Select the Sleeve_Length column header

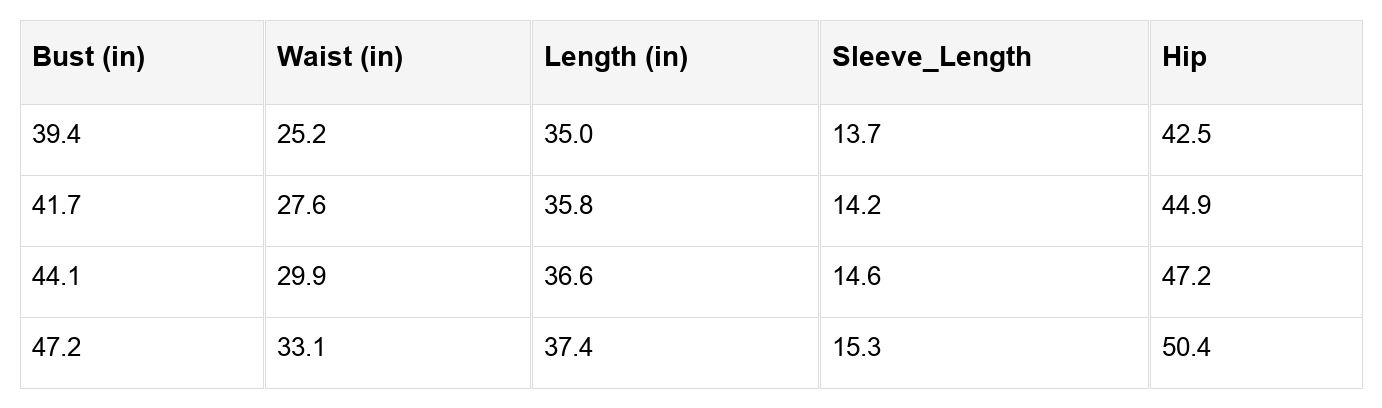931,57
